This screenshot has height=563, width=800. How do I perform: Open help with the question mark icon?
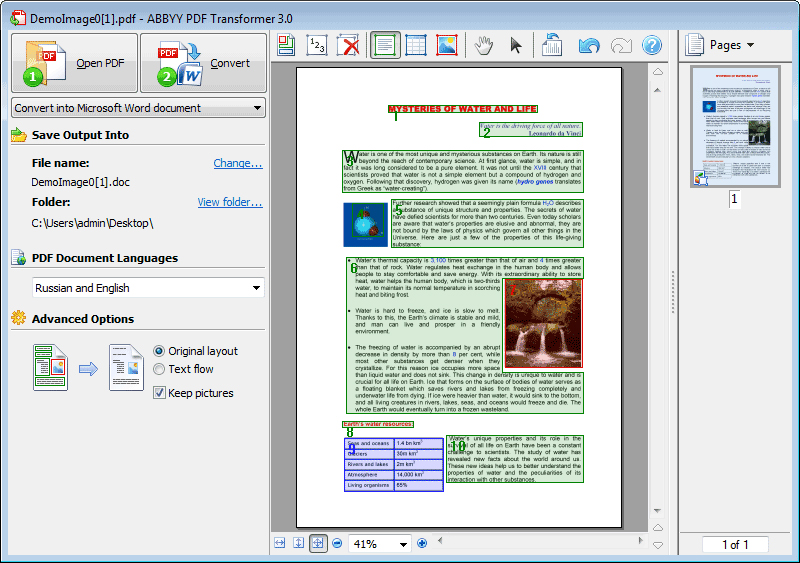[x=652, y=45]
